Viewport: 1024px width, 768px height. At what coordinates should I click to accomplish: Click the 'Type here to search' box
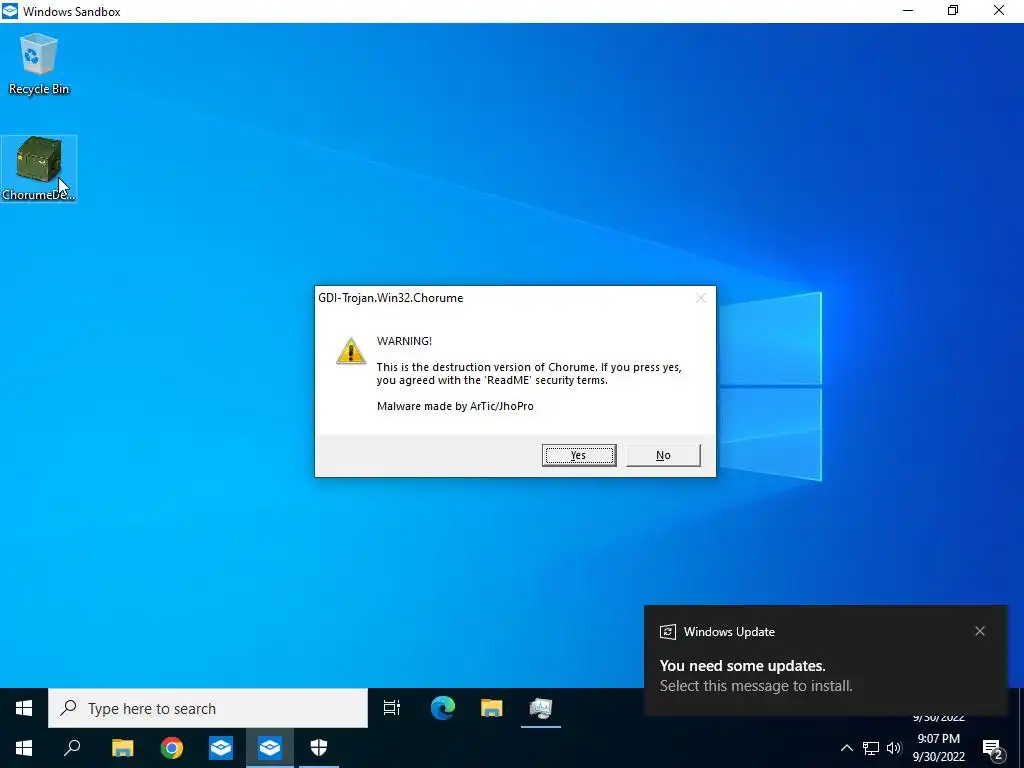coord(208,708)
